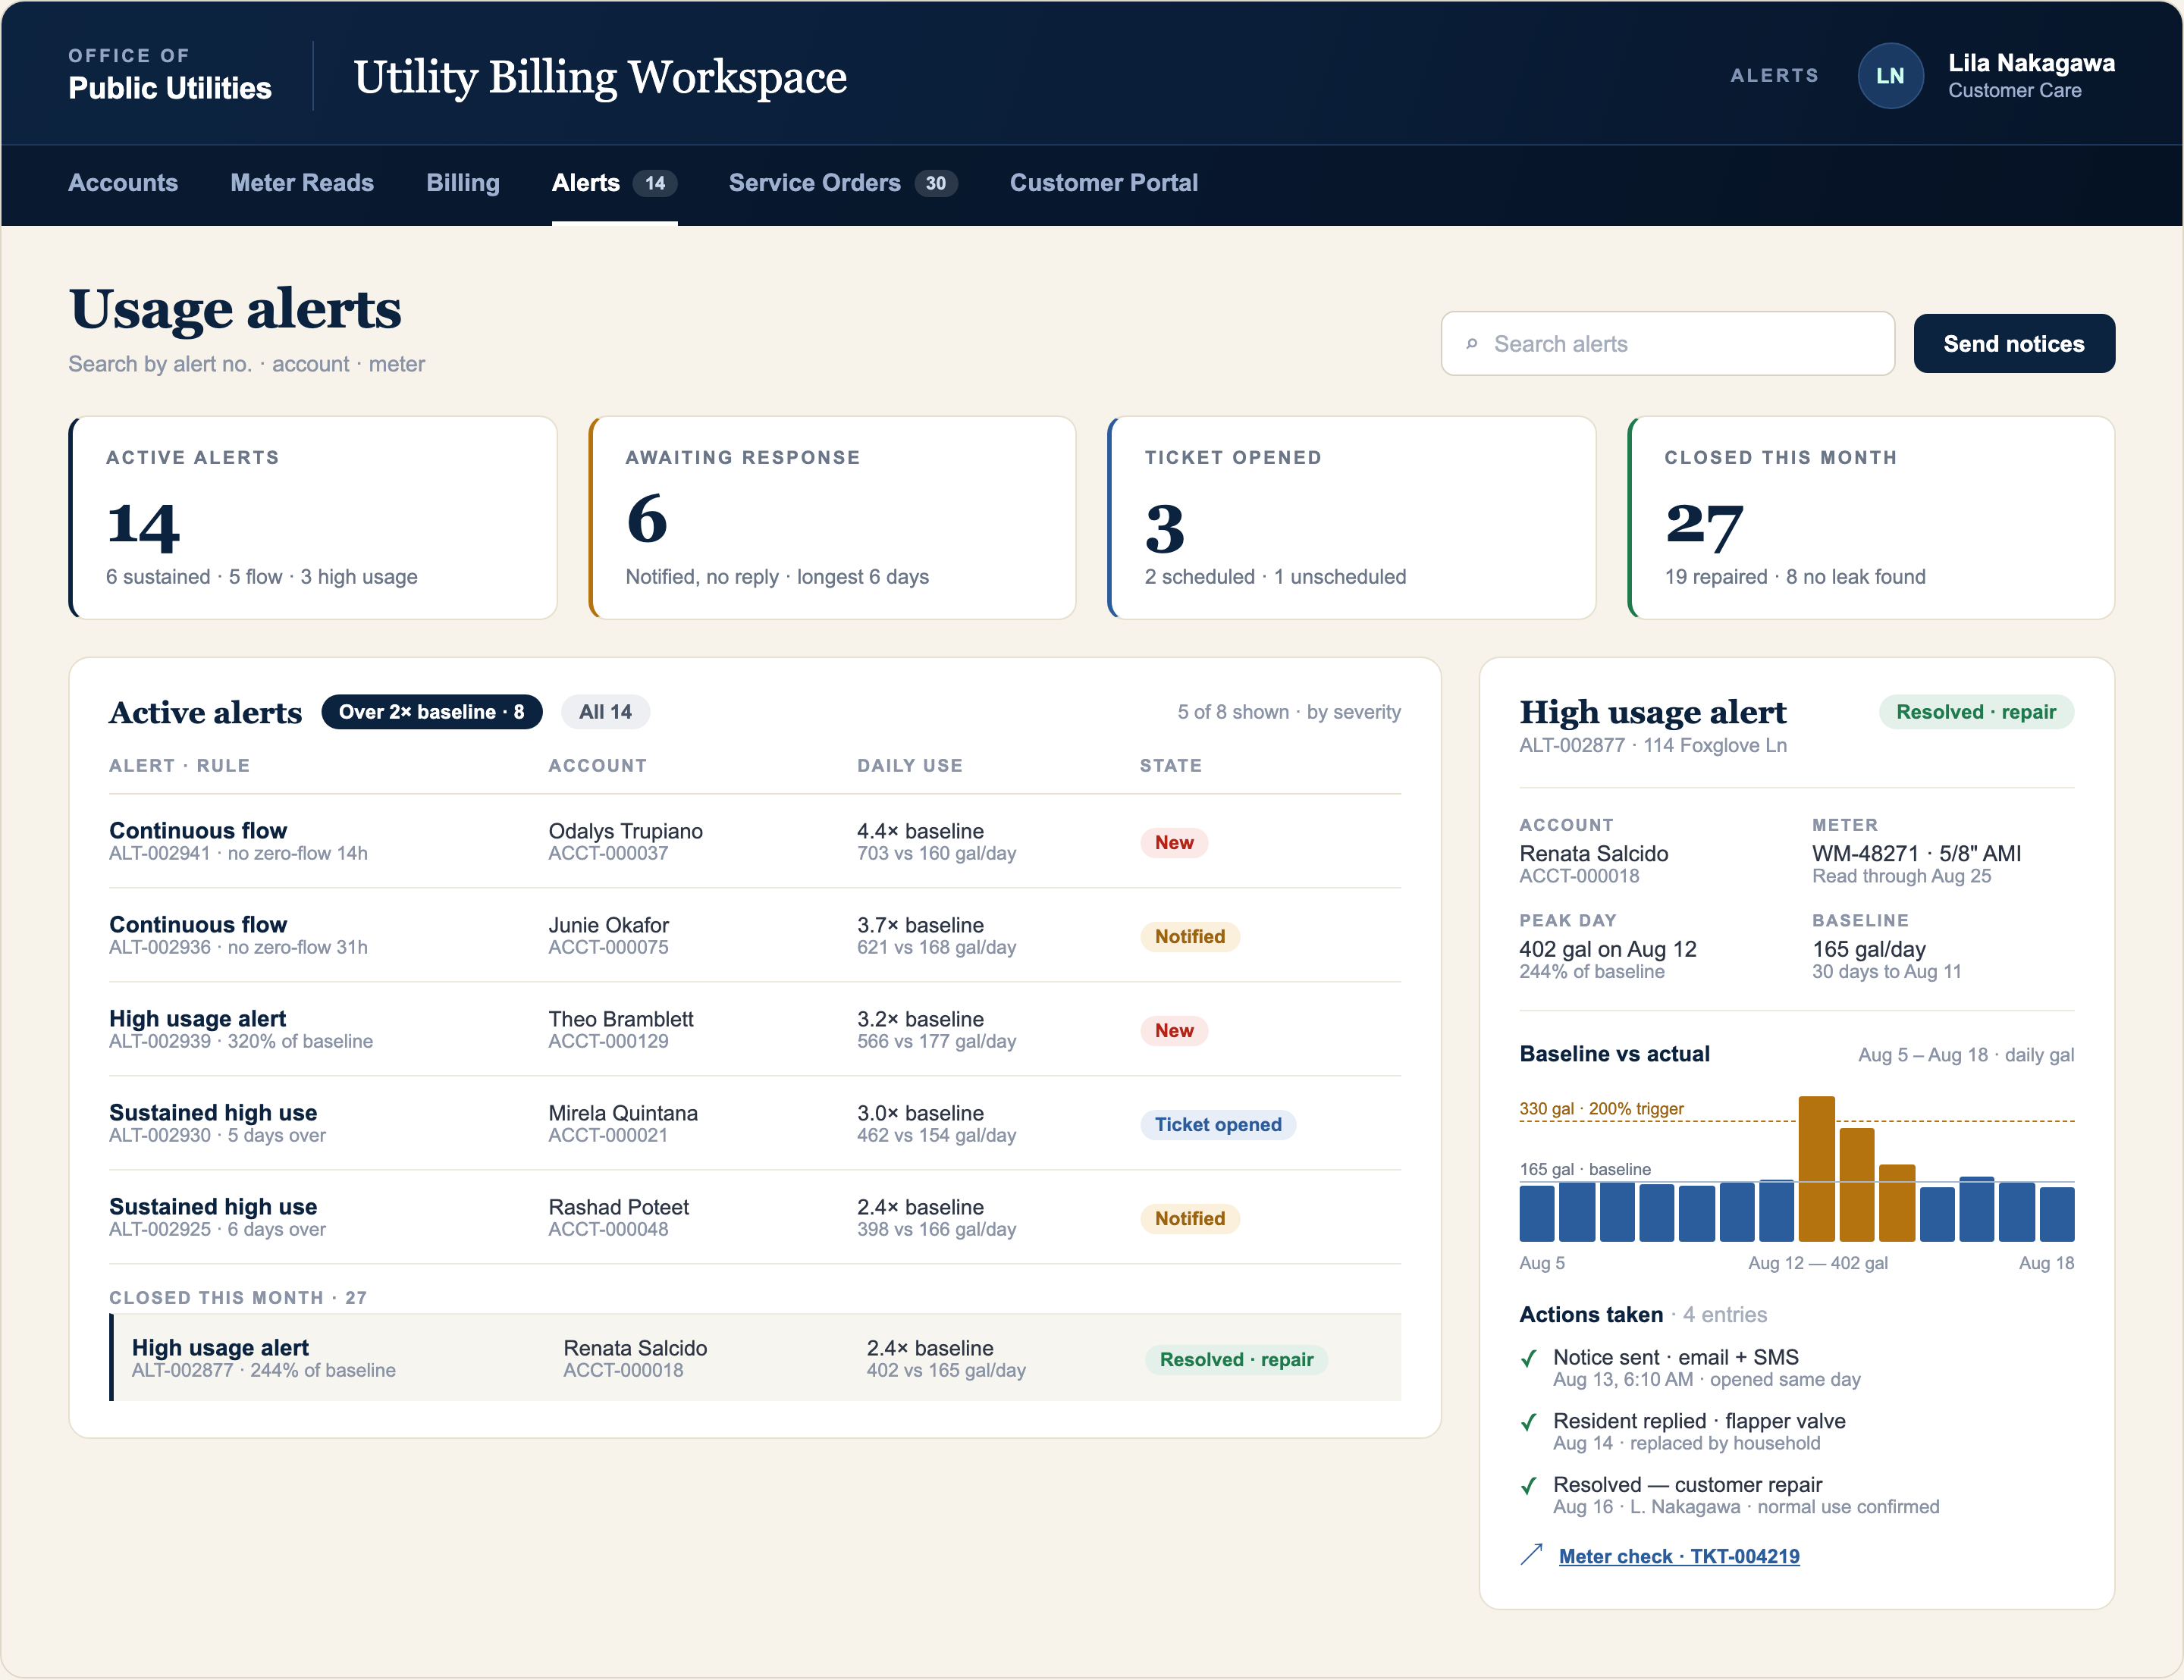Click New badge in Odalys Trupiano row
This screenshot has width=2184, height=1680.
(1174, 843)
